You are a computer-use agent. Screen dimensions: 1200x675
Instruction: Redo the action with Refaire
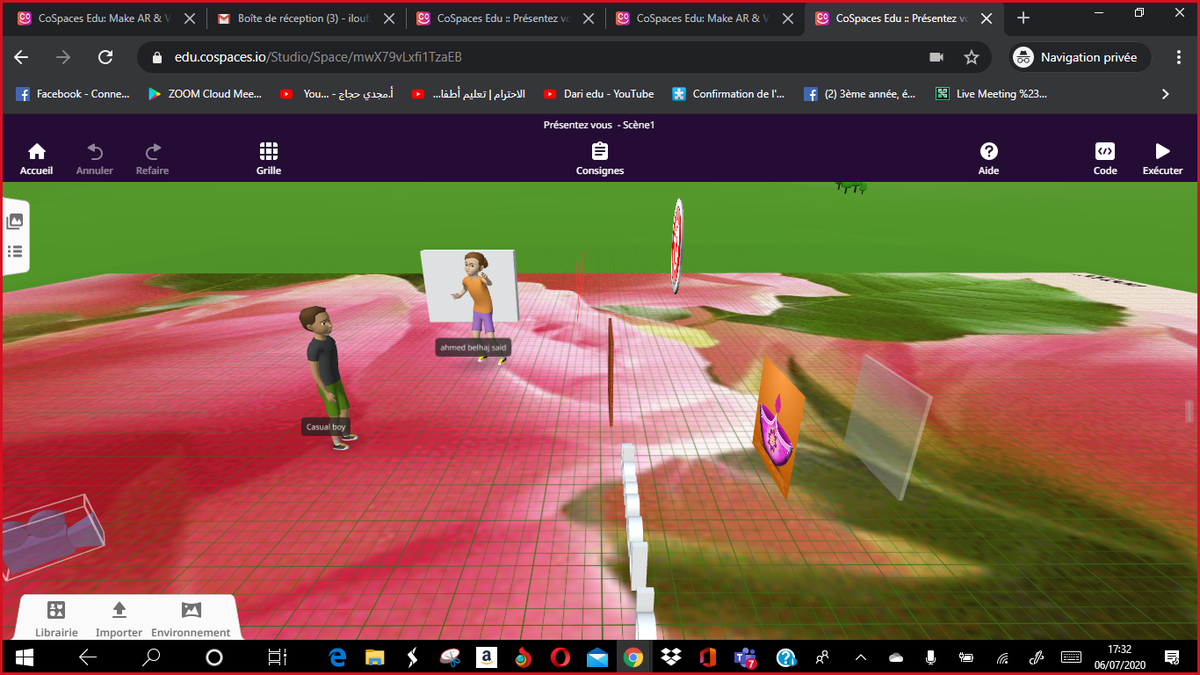click(152, 158)
